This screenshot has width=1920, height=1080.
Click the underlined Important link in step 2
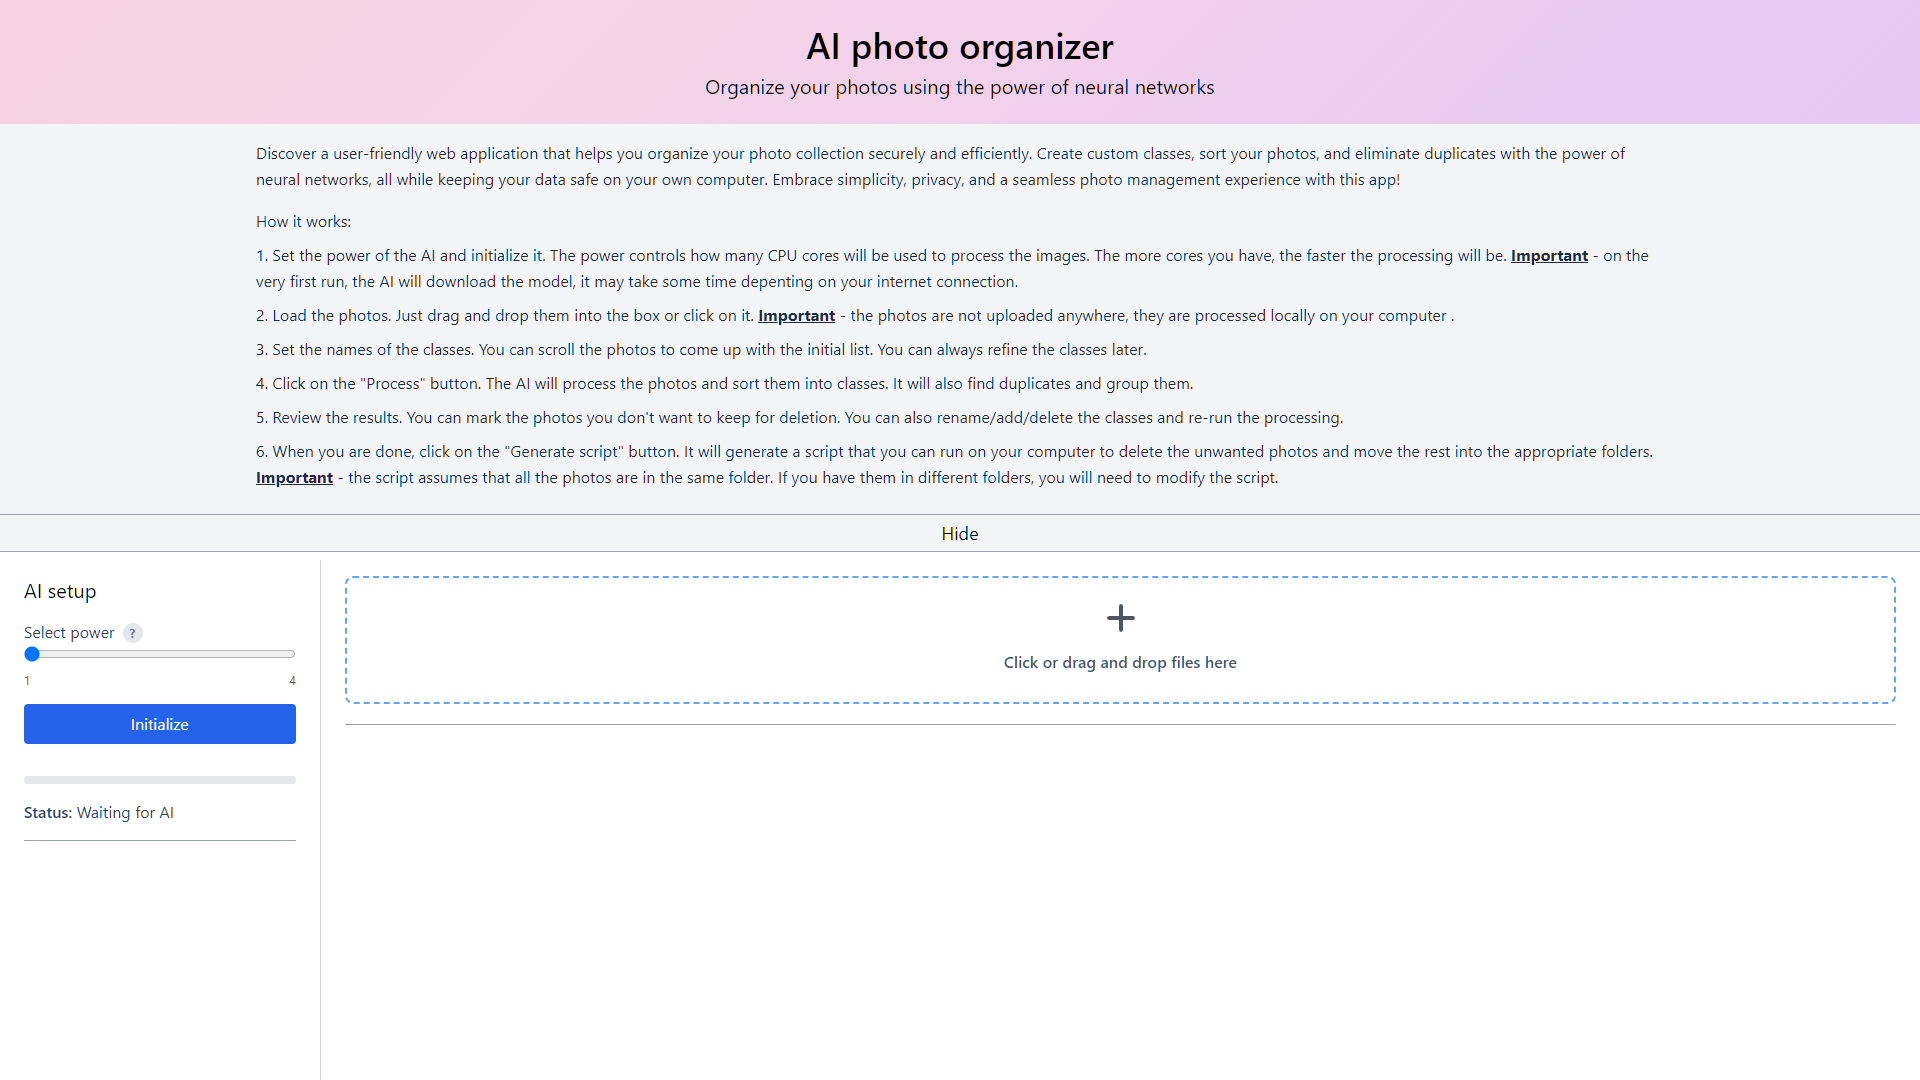point(796,315)
